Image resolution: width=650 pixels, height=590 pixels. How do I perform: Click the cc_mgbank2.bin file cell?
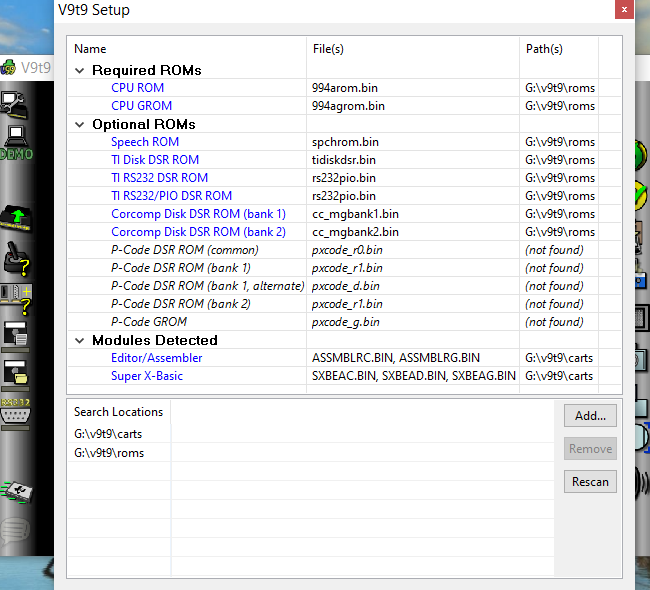(x=355, y=232)
